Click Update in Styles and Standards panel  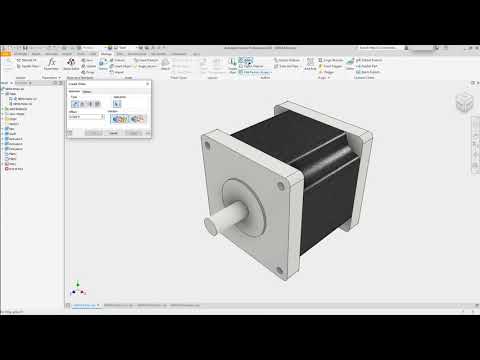point(88,66)
